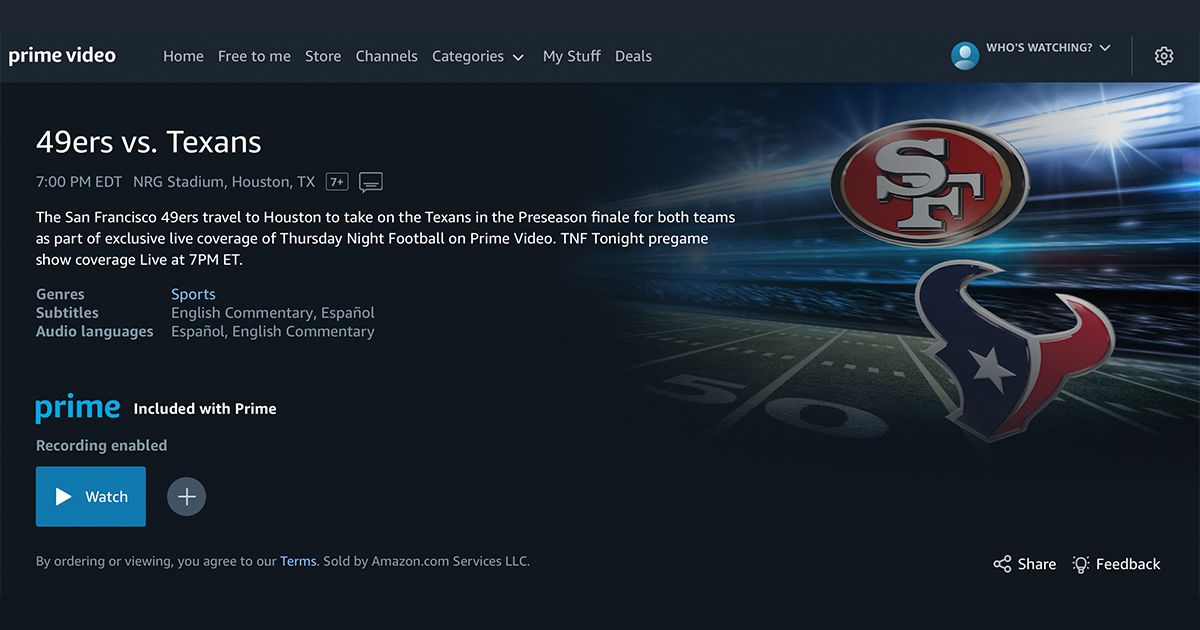
Task: Click the Subtitles label
Action: pos(67,313)
